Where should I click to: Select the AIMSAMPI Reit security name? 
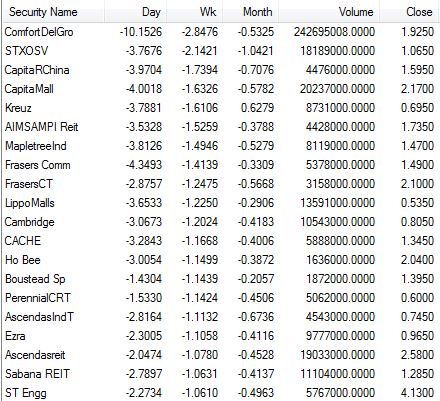[x=42, y=127]
